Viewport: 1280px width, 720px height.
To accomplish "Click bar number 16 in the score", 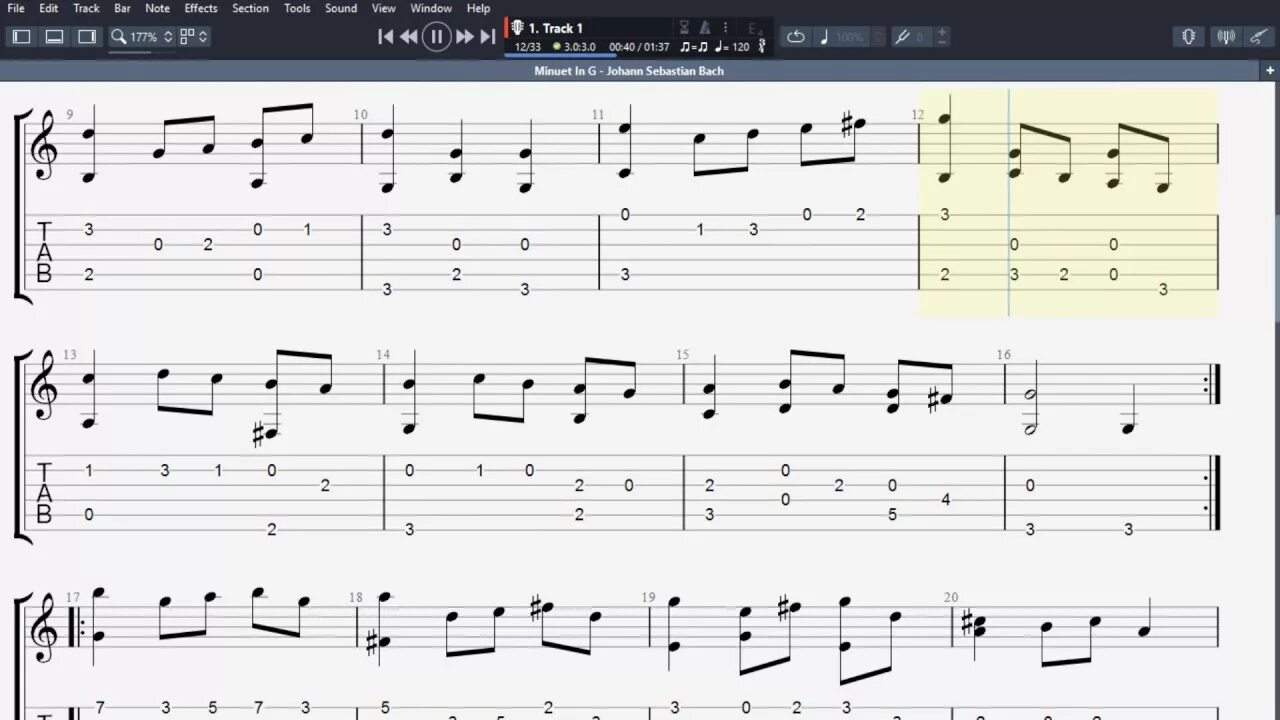I will [1004, 355].
